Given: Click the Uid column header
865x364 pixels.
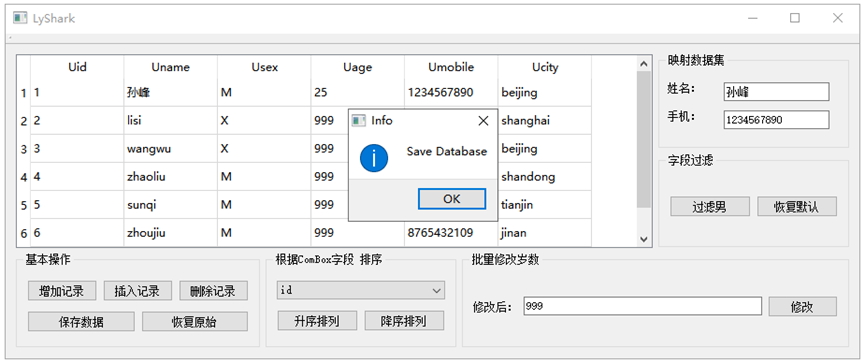Looking at the screenshot, I should pyautogui.click(x=77, y=67).
